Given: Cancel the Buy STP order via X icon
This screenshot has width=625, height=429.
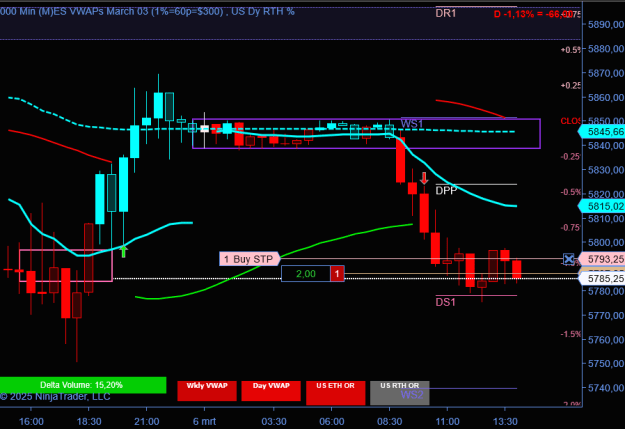Looking at the screenshot, I should pyautogui.click(x=569, y=259).
